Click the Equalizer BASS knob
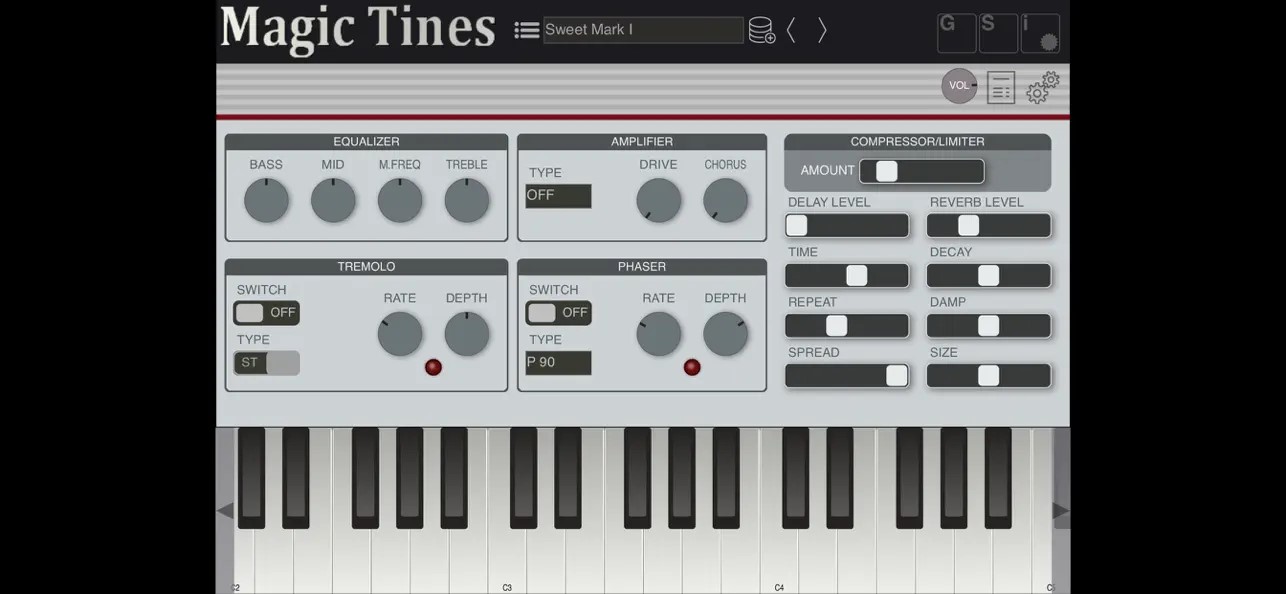This screenshot has height=594, width=1286. 266,200
